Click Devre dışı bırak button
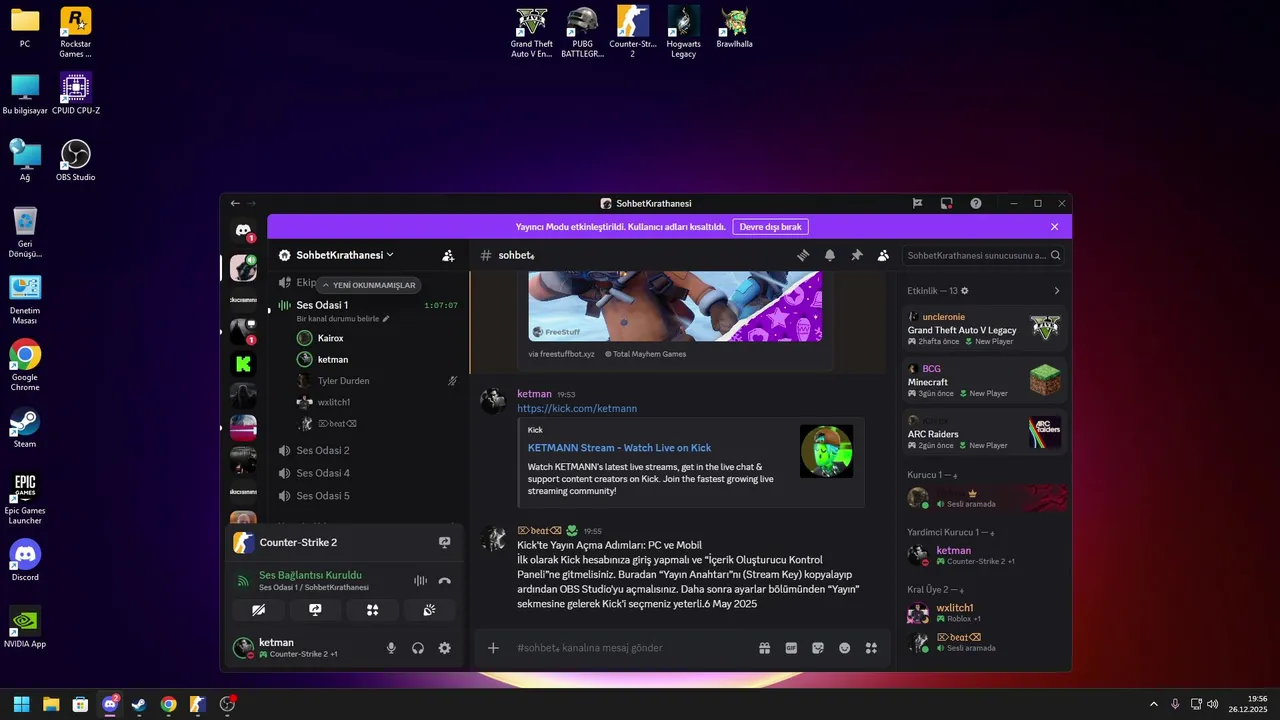This screenshot has height=720, width=1280. pyautogui.click(x=770, y=227)
